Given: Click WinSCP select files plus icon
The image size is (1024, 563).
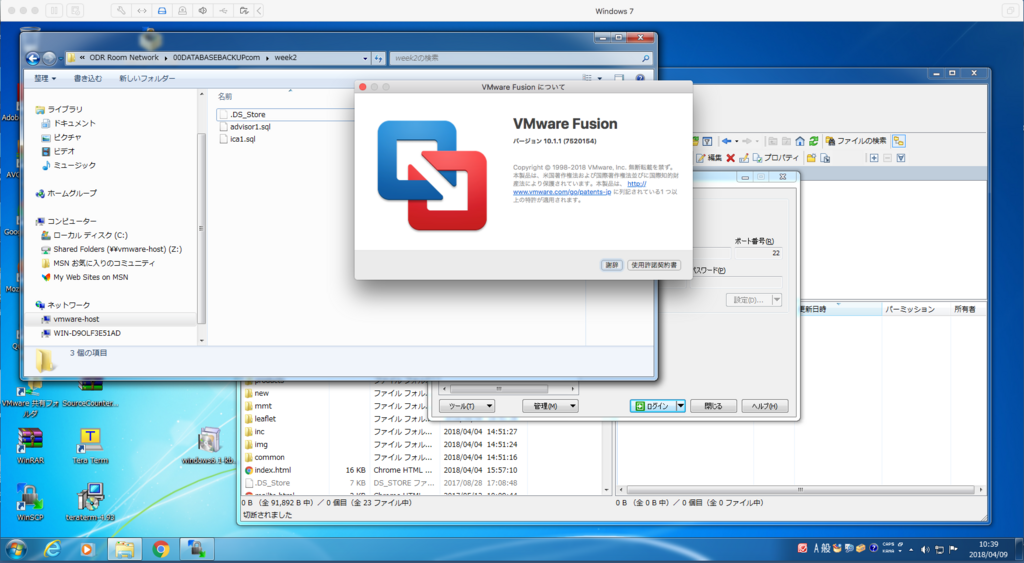Looking at the screenshot, I should click(x=874, y=158).
